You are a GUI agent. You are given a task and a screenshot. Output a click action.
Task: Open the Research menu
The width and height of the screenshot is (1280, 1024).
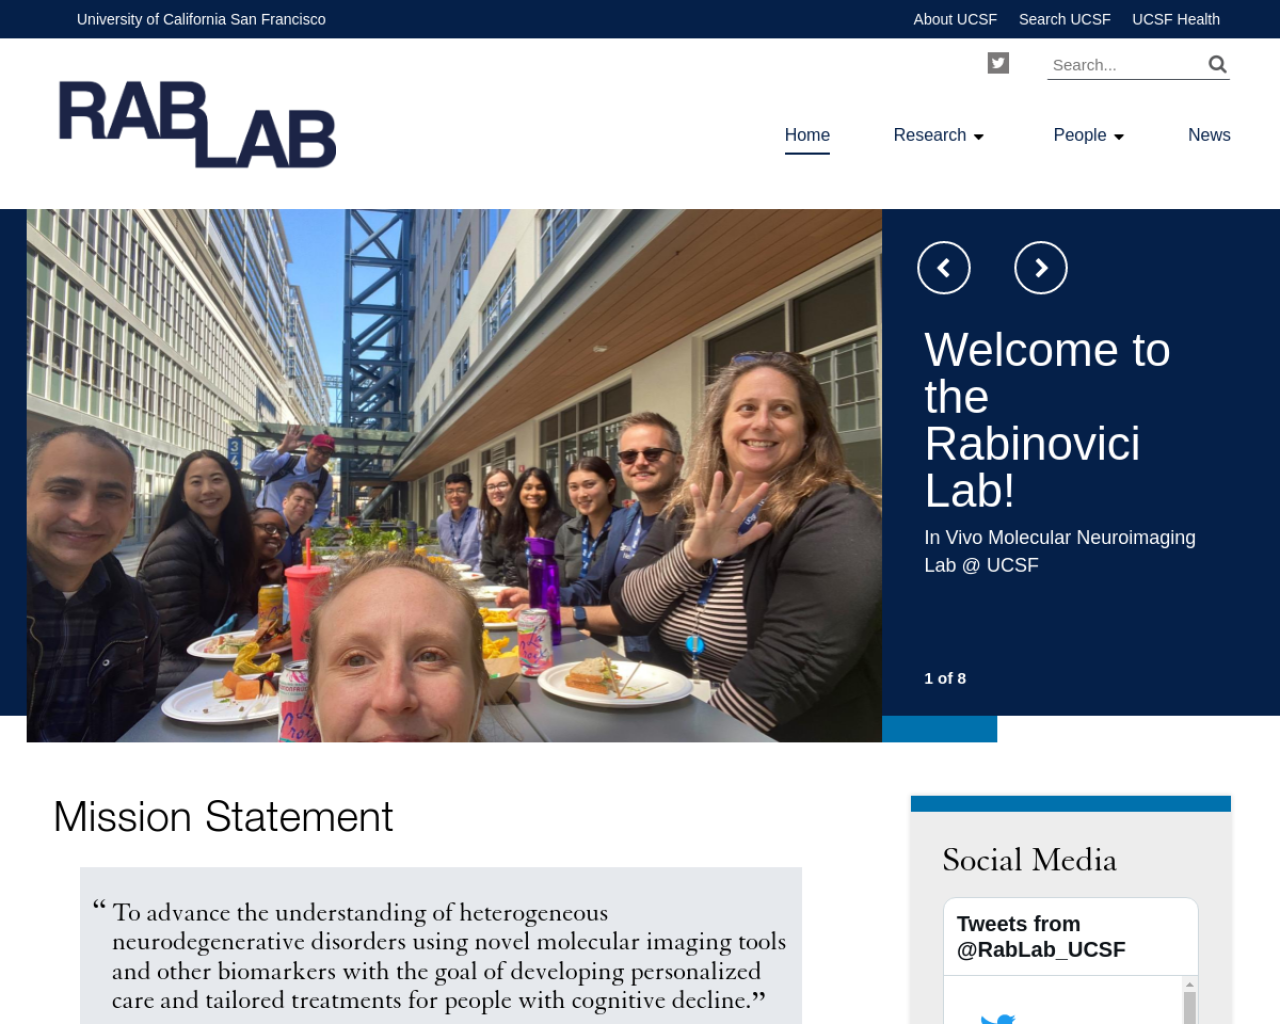(x=930, y=135)
